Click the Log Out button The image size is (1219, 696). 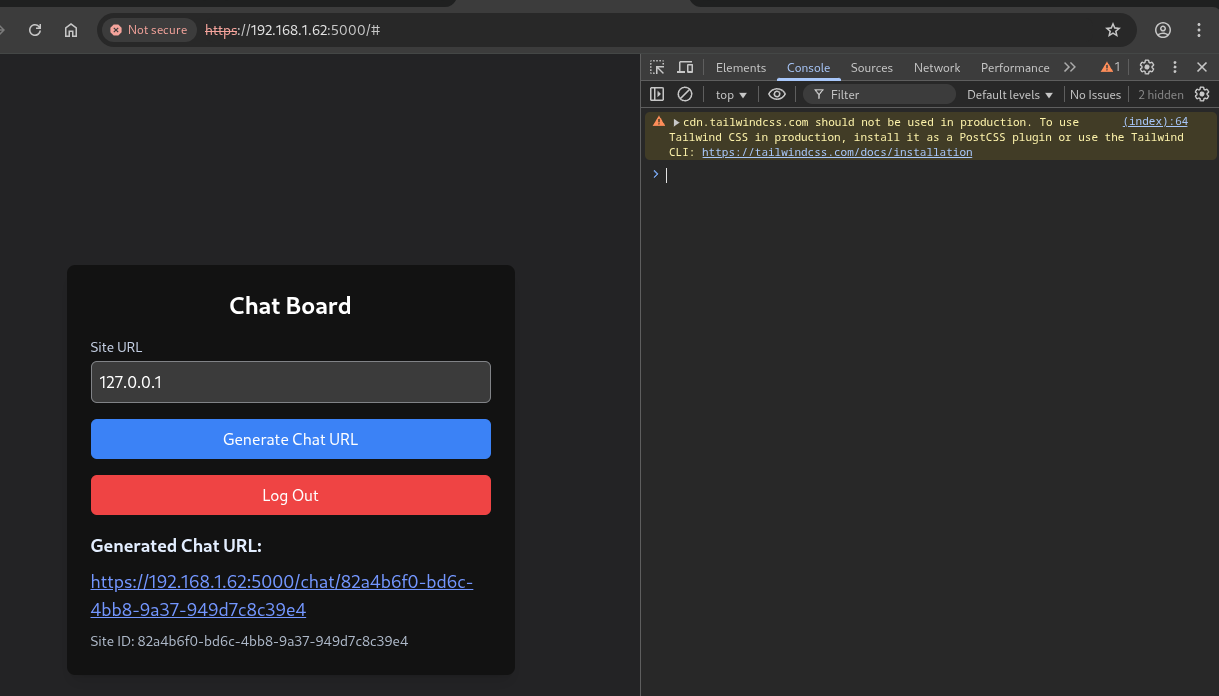pyautogui.click(x=290, y=495)
